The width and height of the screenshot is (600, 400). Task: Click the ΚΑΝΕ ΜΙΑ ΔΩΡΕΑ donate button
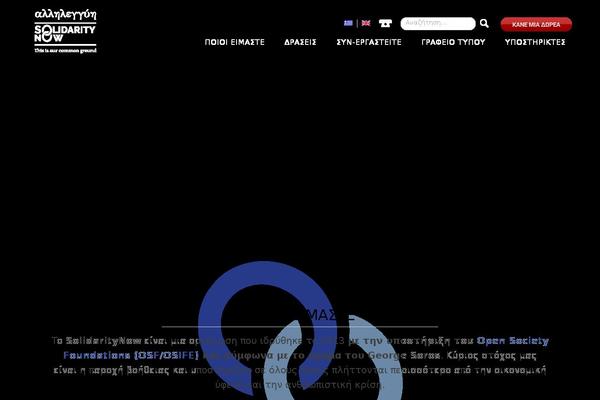(x=536, y=24)
